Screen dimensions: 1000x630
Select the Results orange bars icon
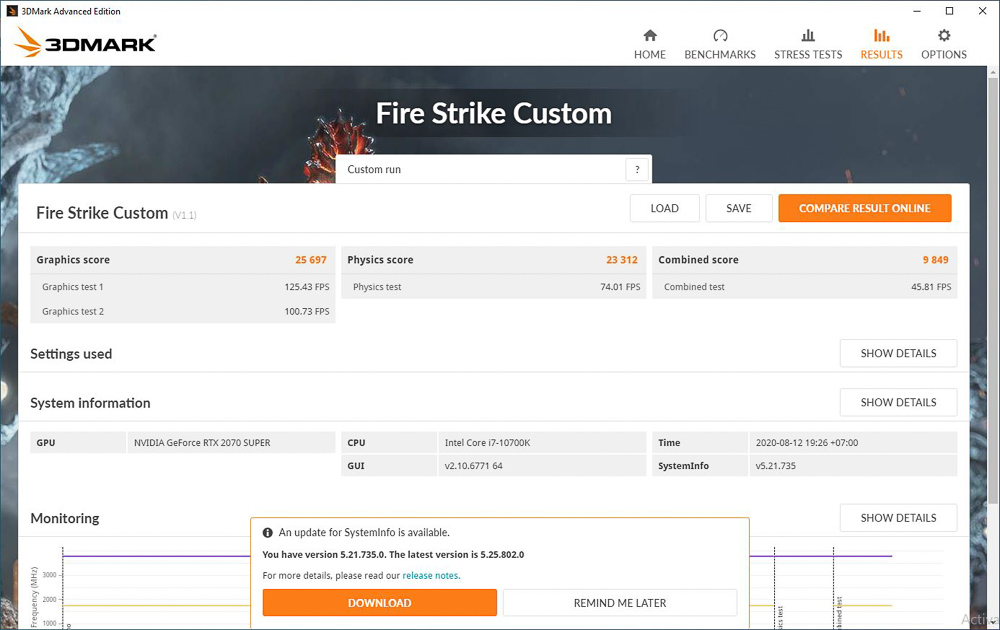pyautogui.click(x=881, y=35)
